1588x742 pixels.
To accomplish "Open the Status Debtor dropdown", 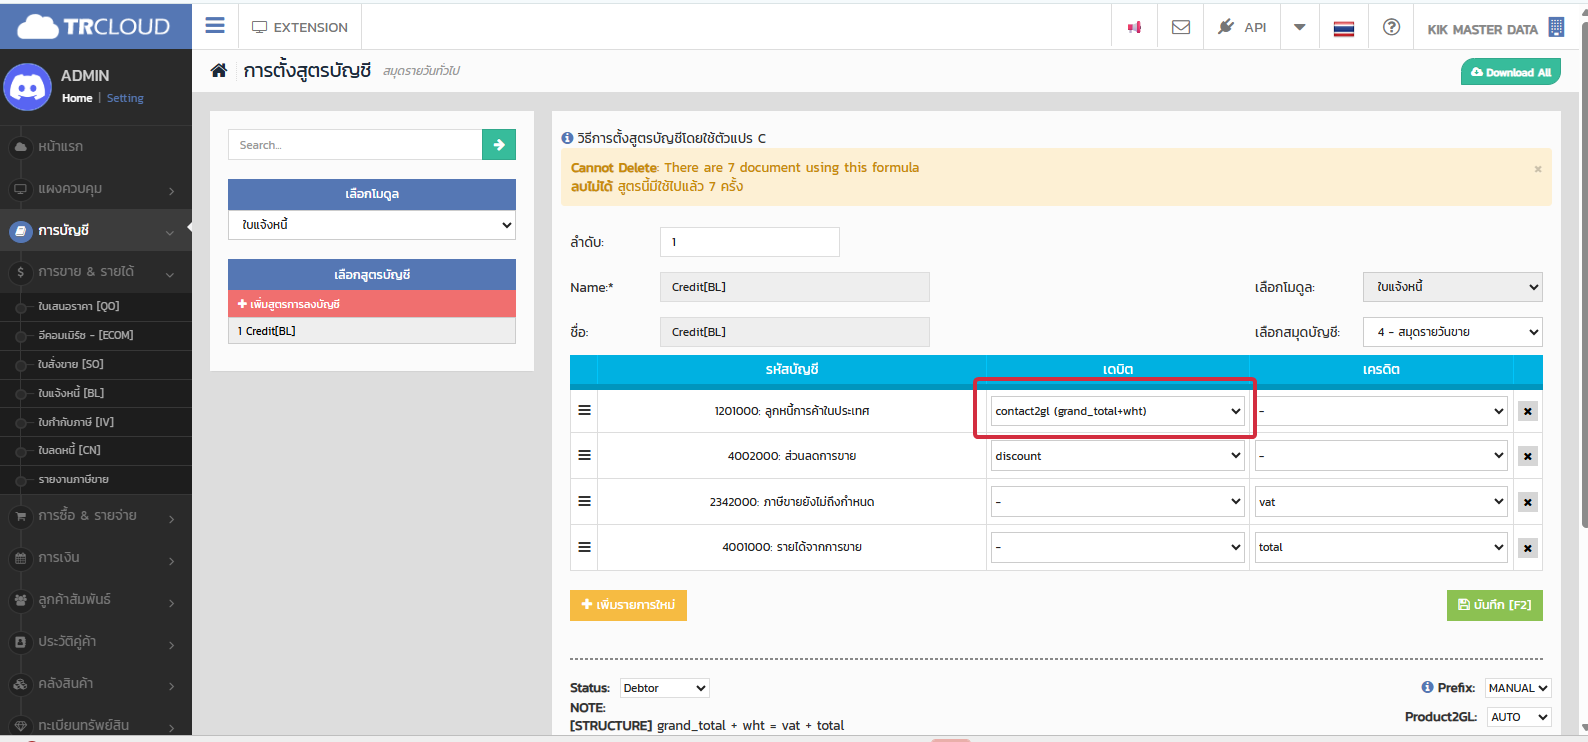I will click(x=664, y=688).
